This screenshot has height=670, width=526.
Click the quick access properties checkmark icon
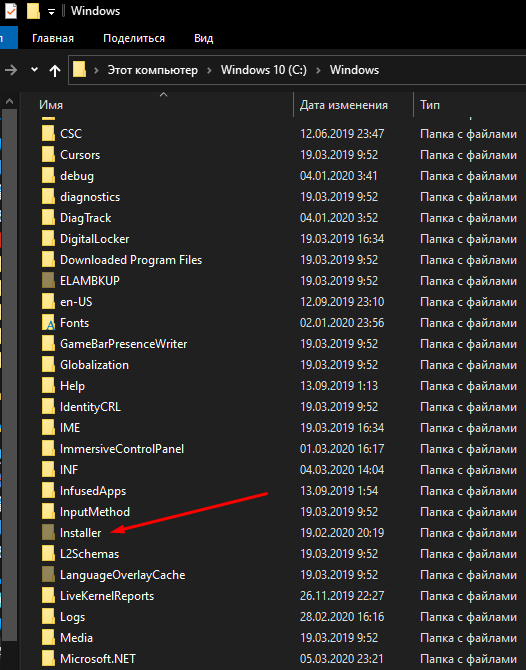click(x=10, y=11)
